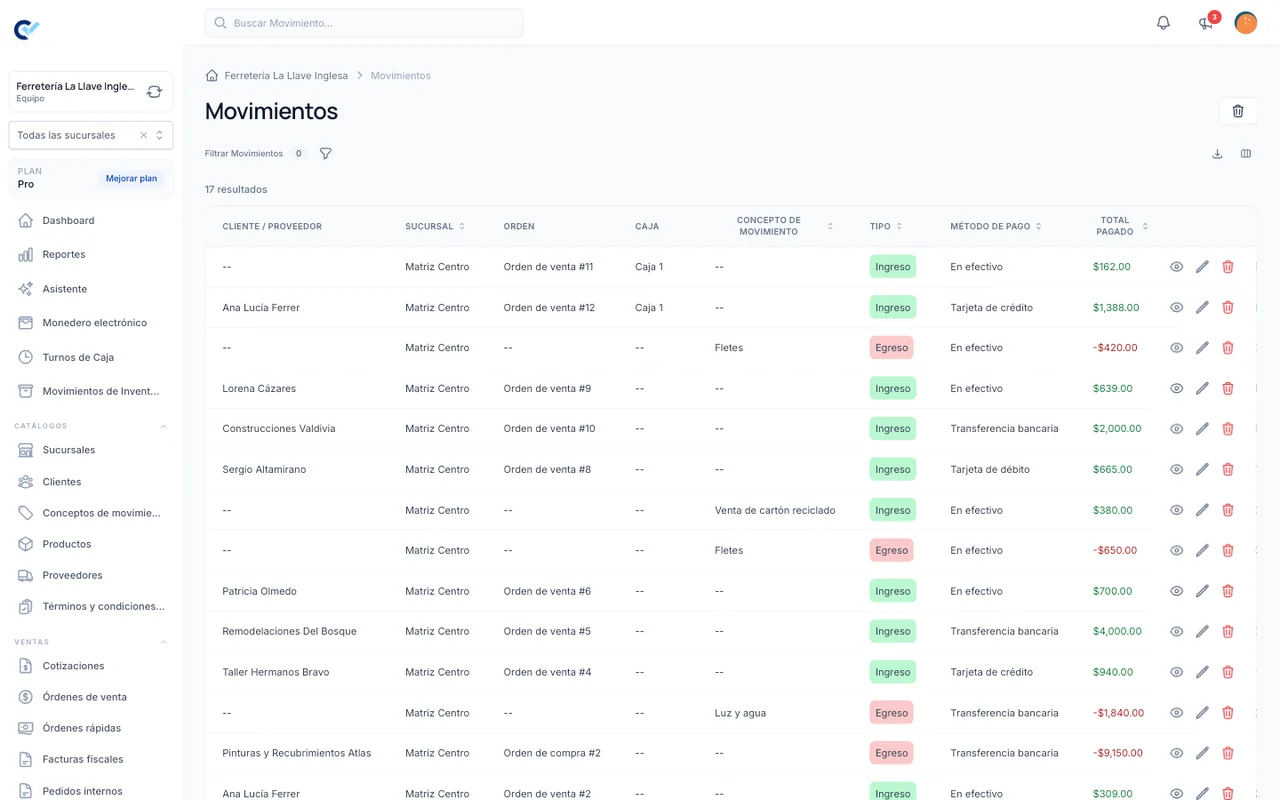This screenshot has width=1280, height=800.
Task: Edit the $162.00 movement row
Action: coord(1202,267)
